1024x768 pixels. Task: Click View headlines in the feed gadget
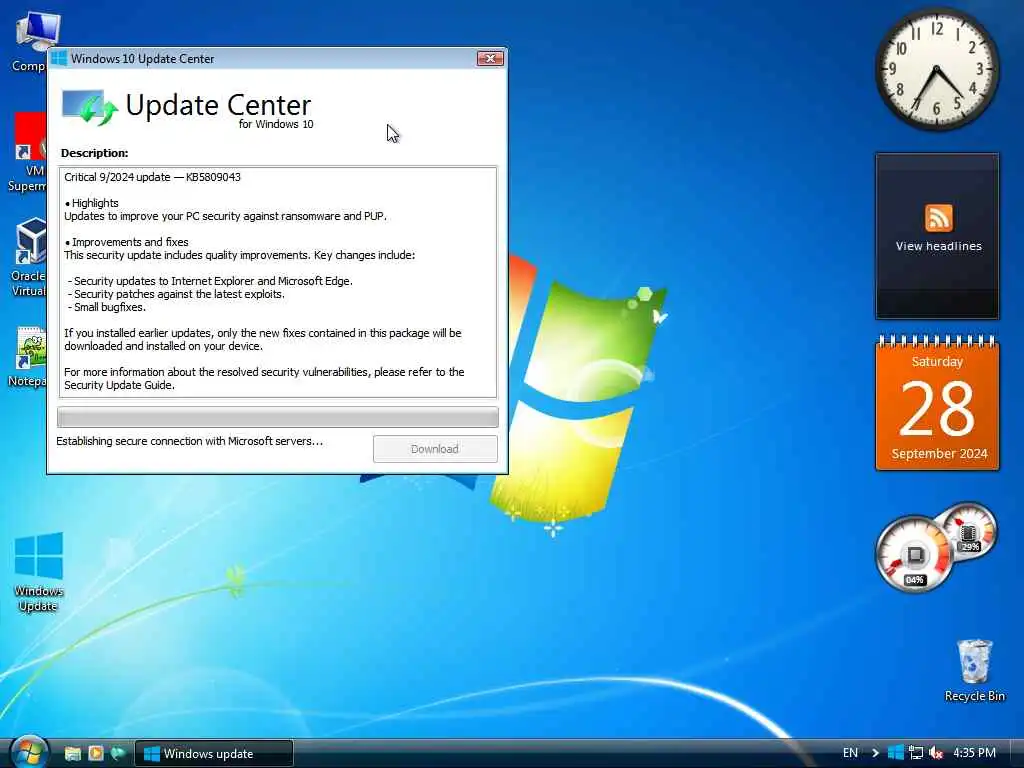[938, 246]
